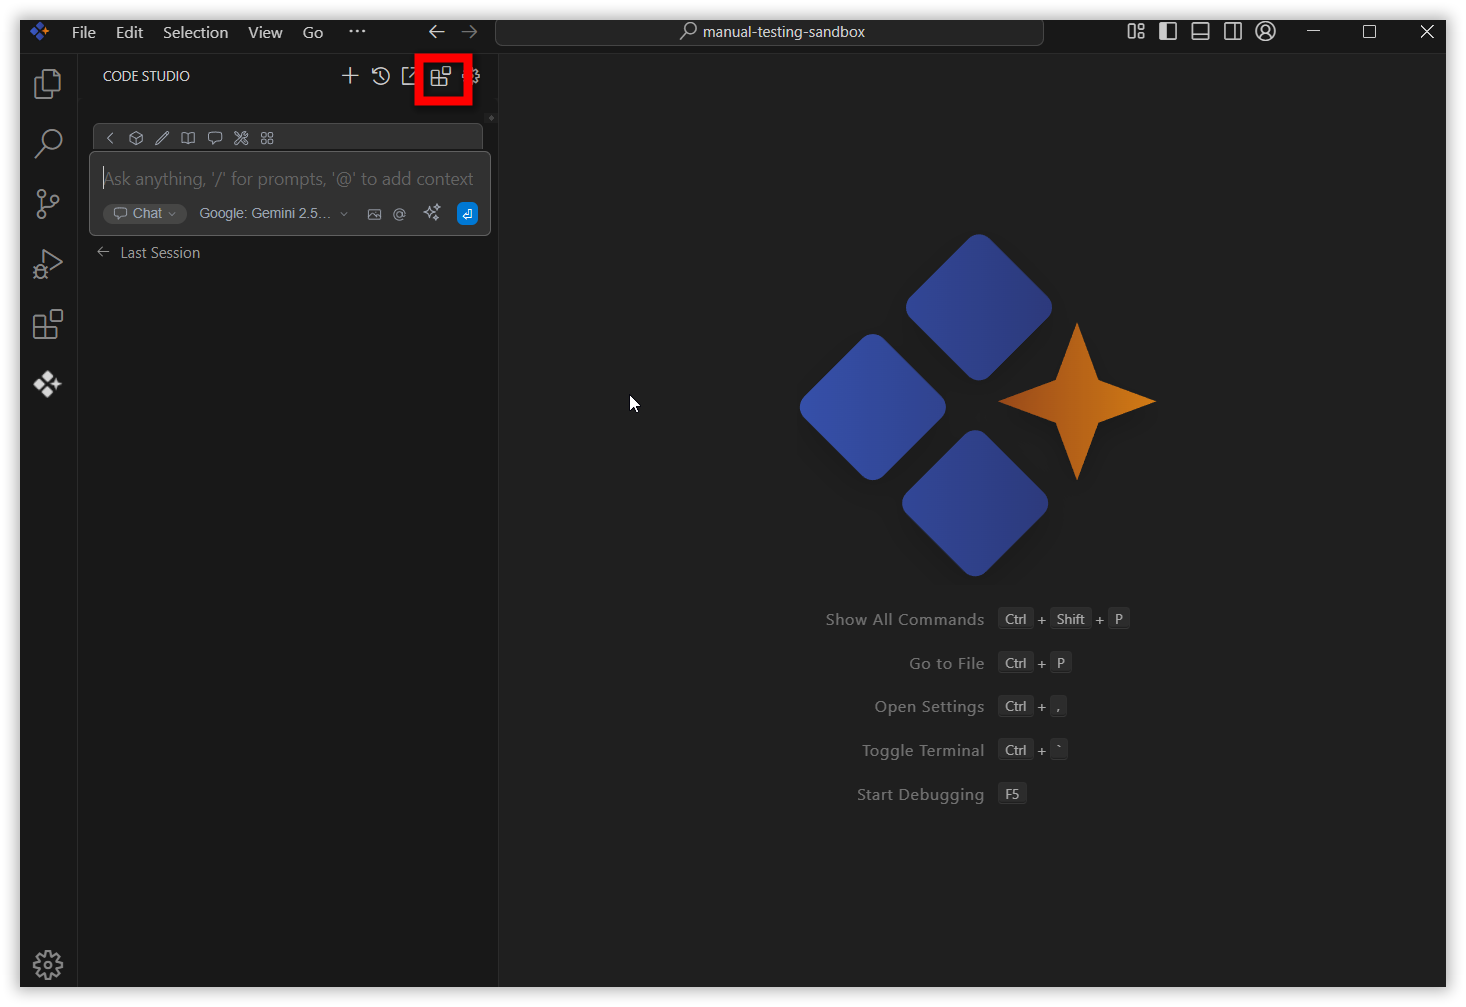Viewport: 1466px width, 1007px height.
Task: Navigate forward with the right arrow in title bar
Action: 470,32
